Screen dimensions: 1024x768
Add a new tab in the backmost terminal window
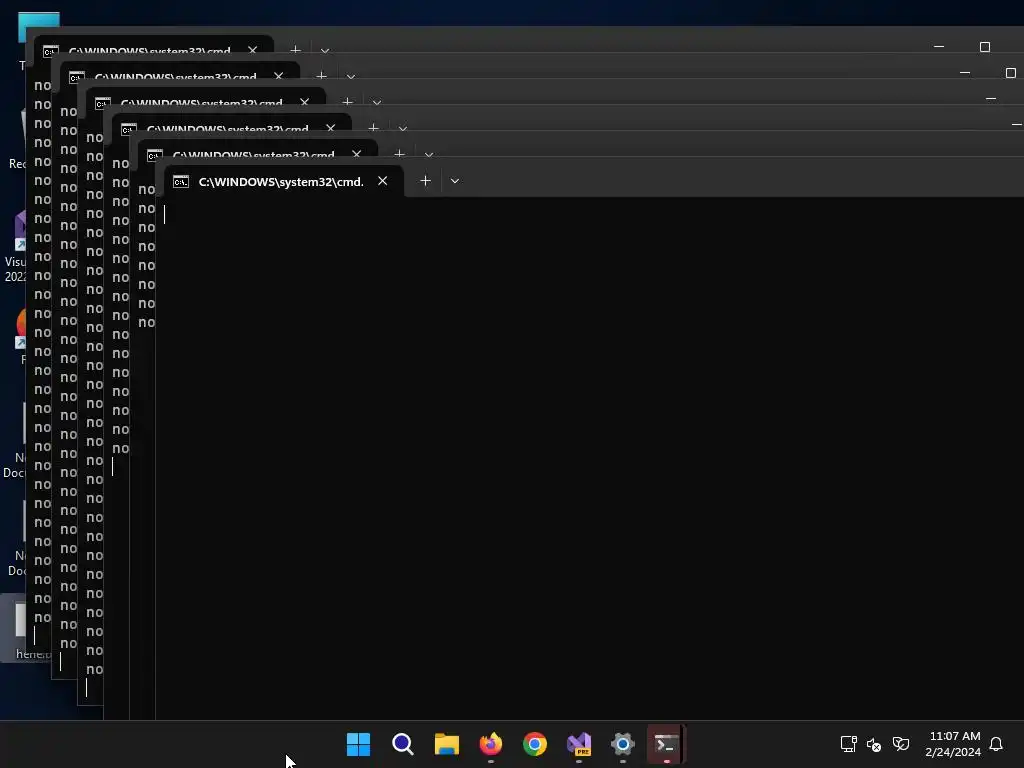click(295, 50)
